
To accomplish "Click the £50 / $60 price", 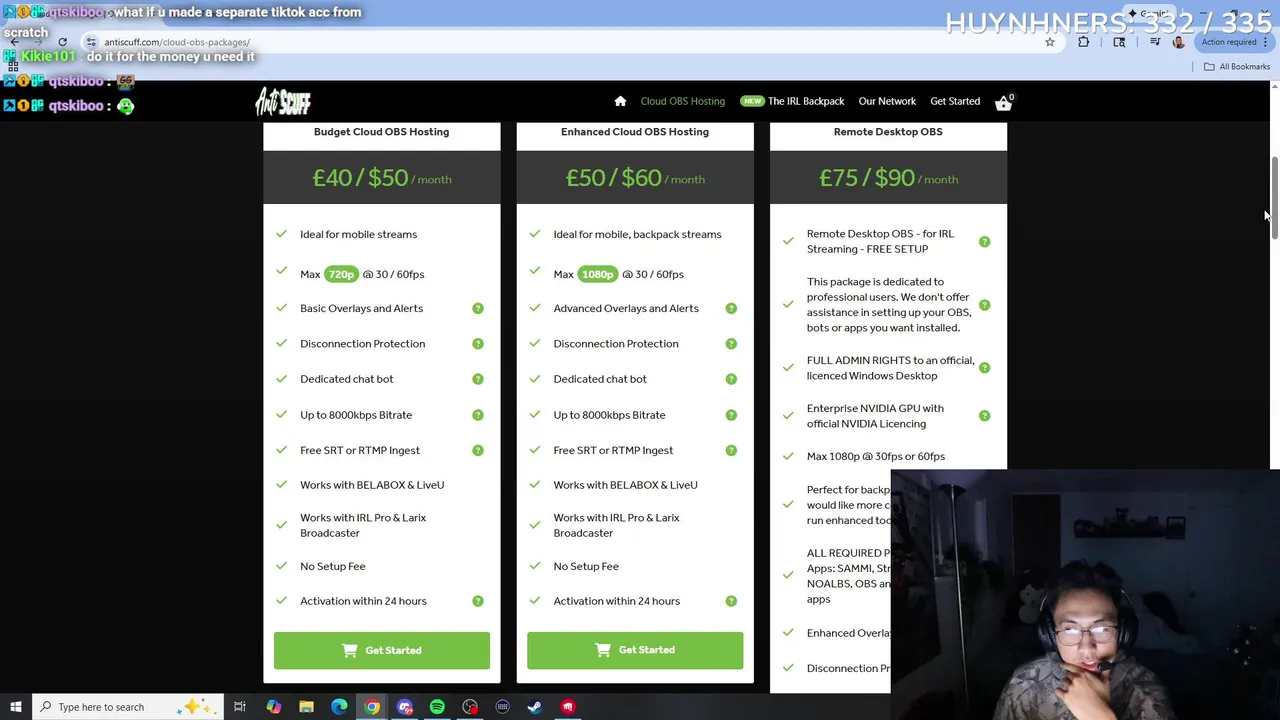I will coord(613,178).
